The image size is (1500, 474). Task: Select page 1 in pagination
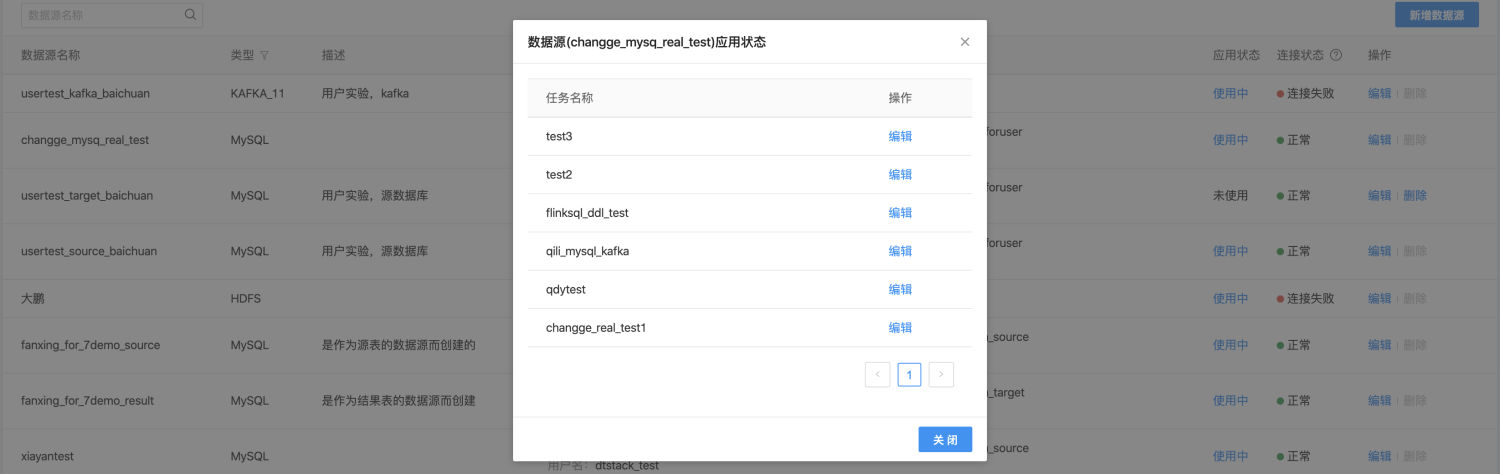click(909, 375)
